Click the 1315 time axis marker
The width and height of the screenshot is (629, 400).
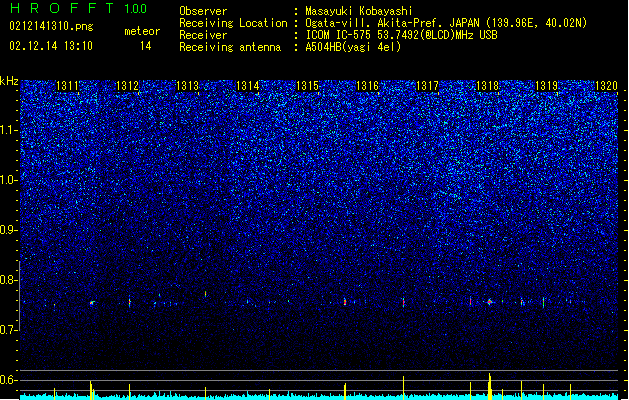307,86
